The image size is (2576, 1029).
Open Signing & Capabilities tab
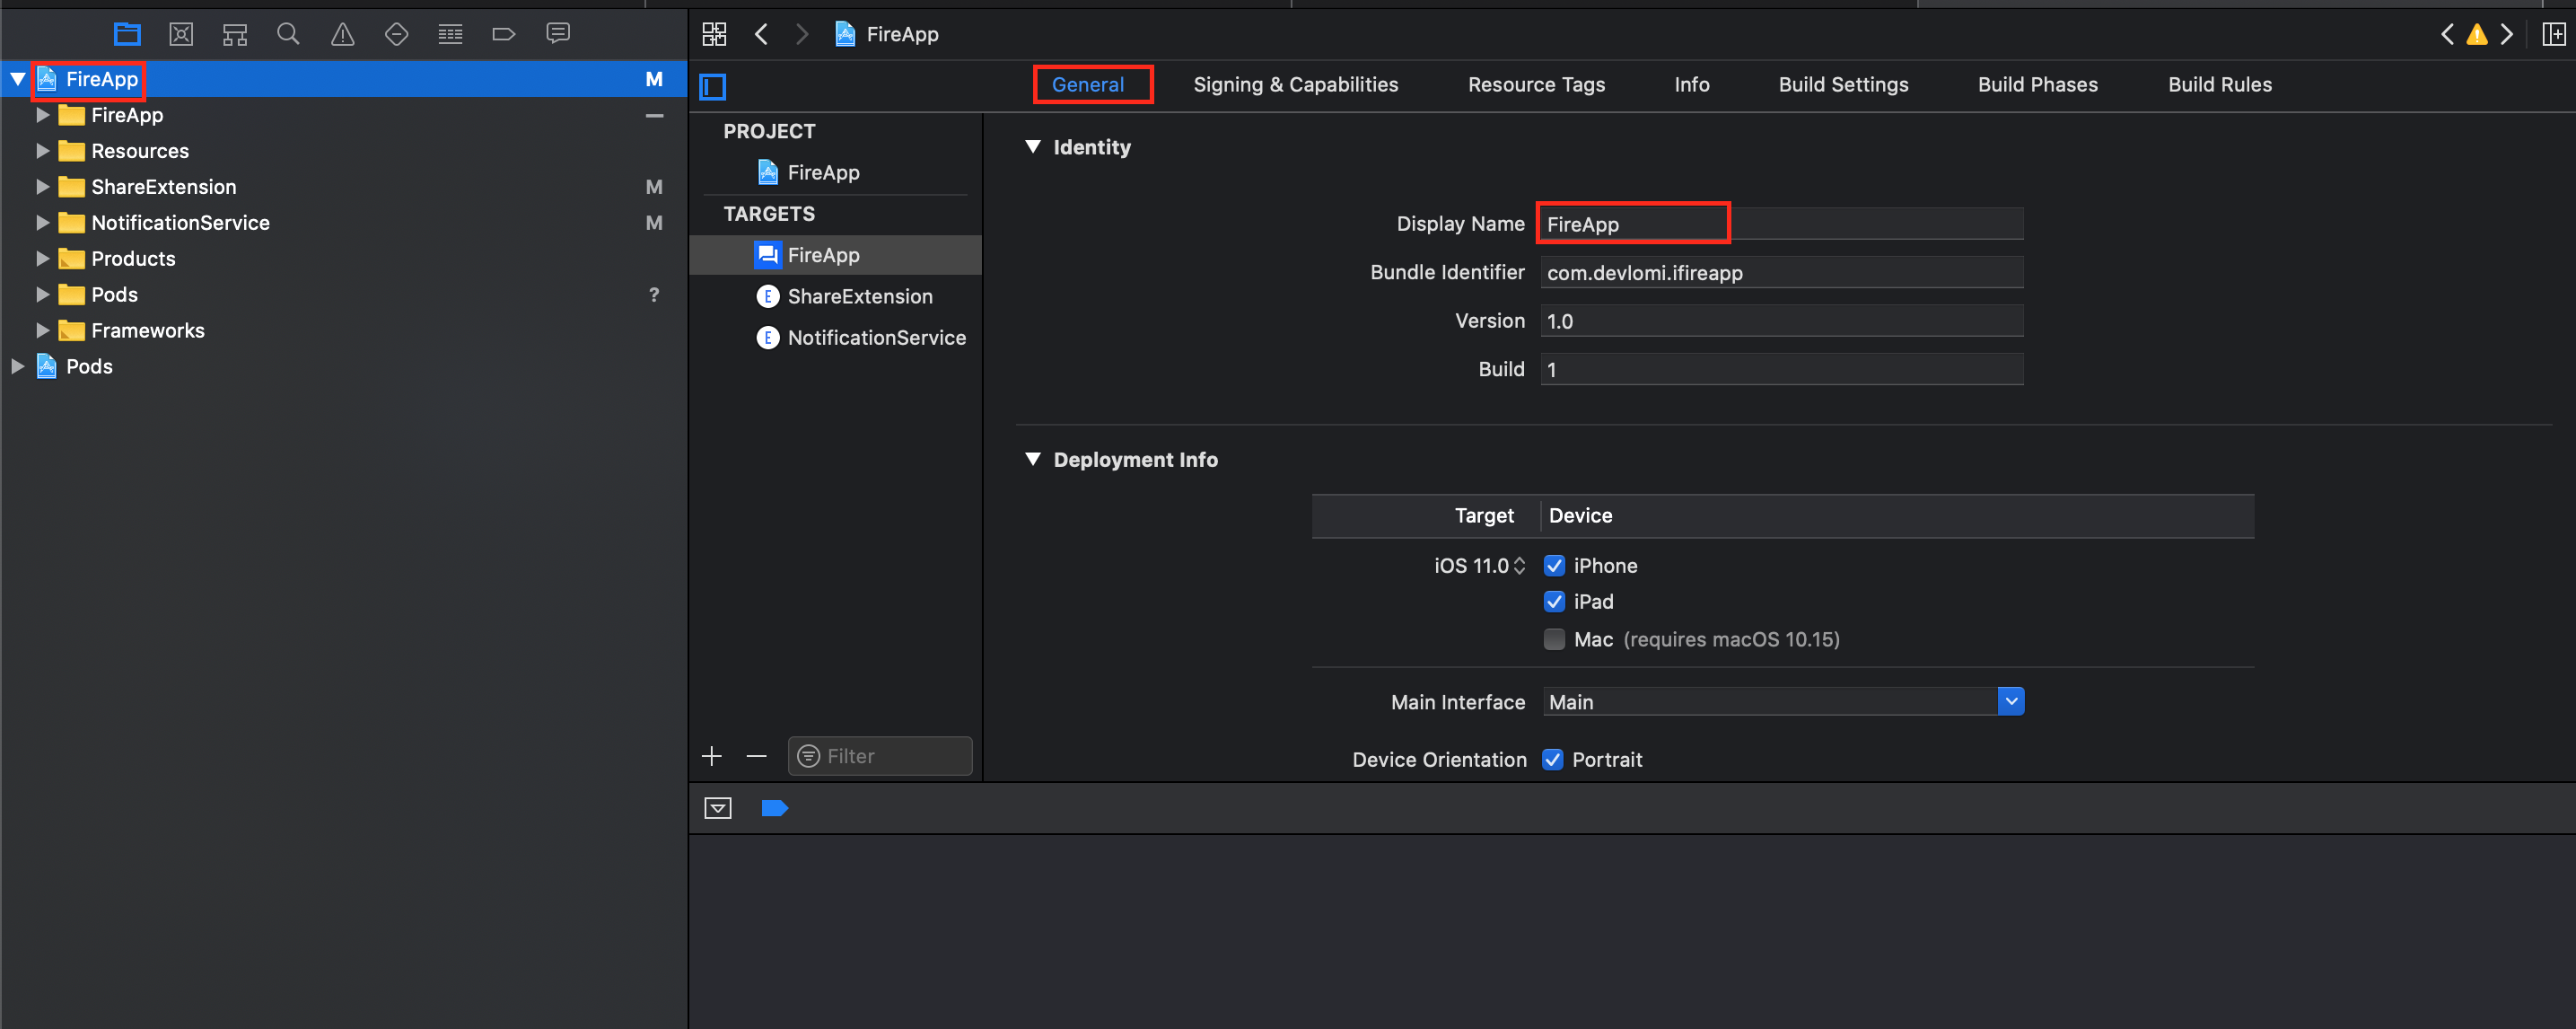1295,85
